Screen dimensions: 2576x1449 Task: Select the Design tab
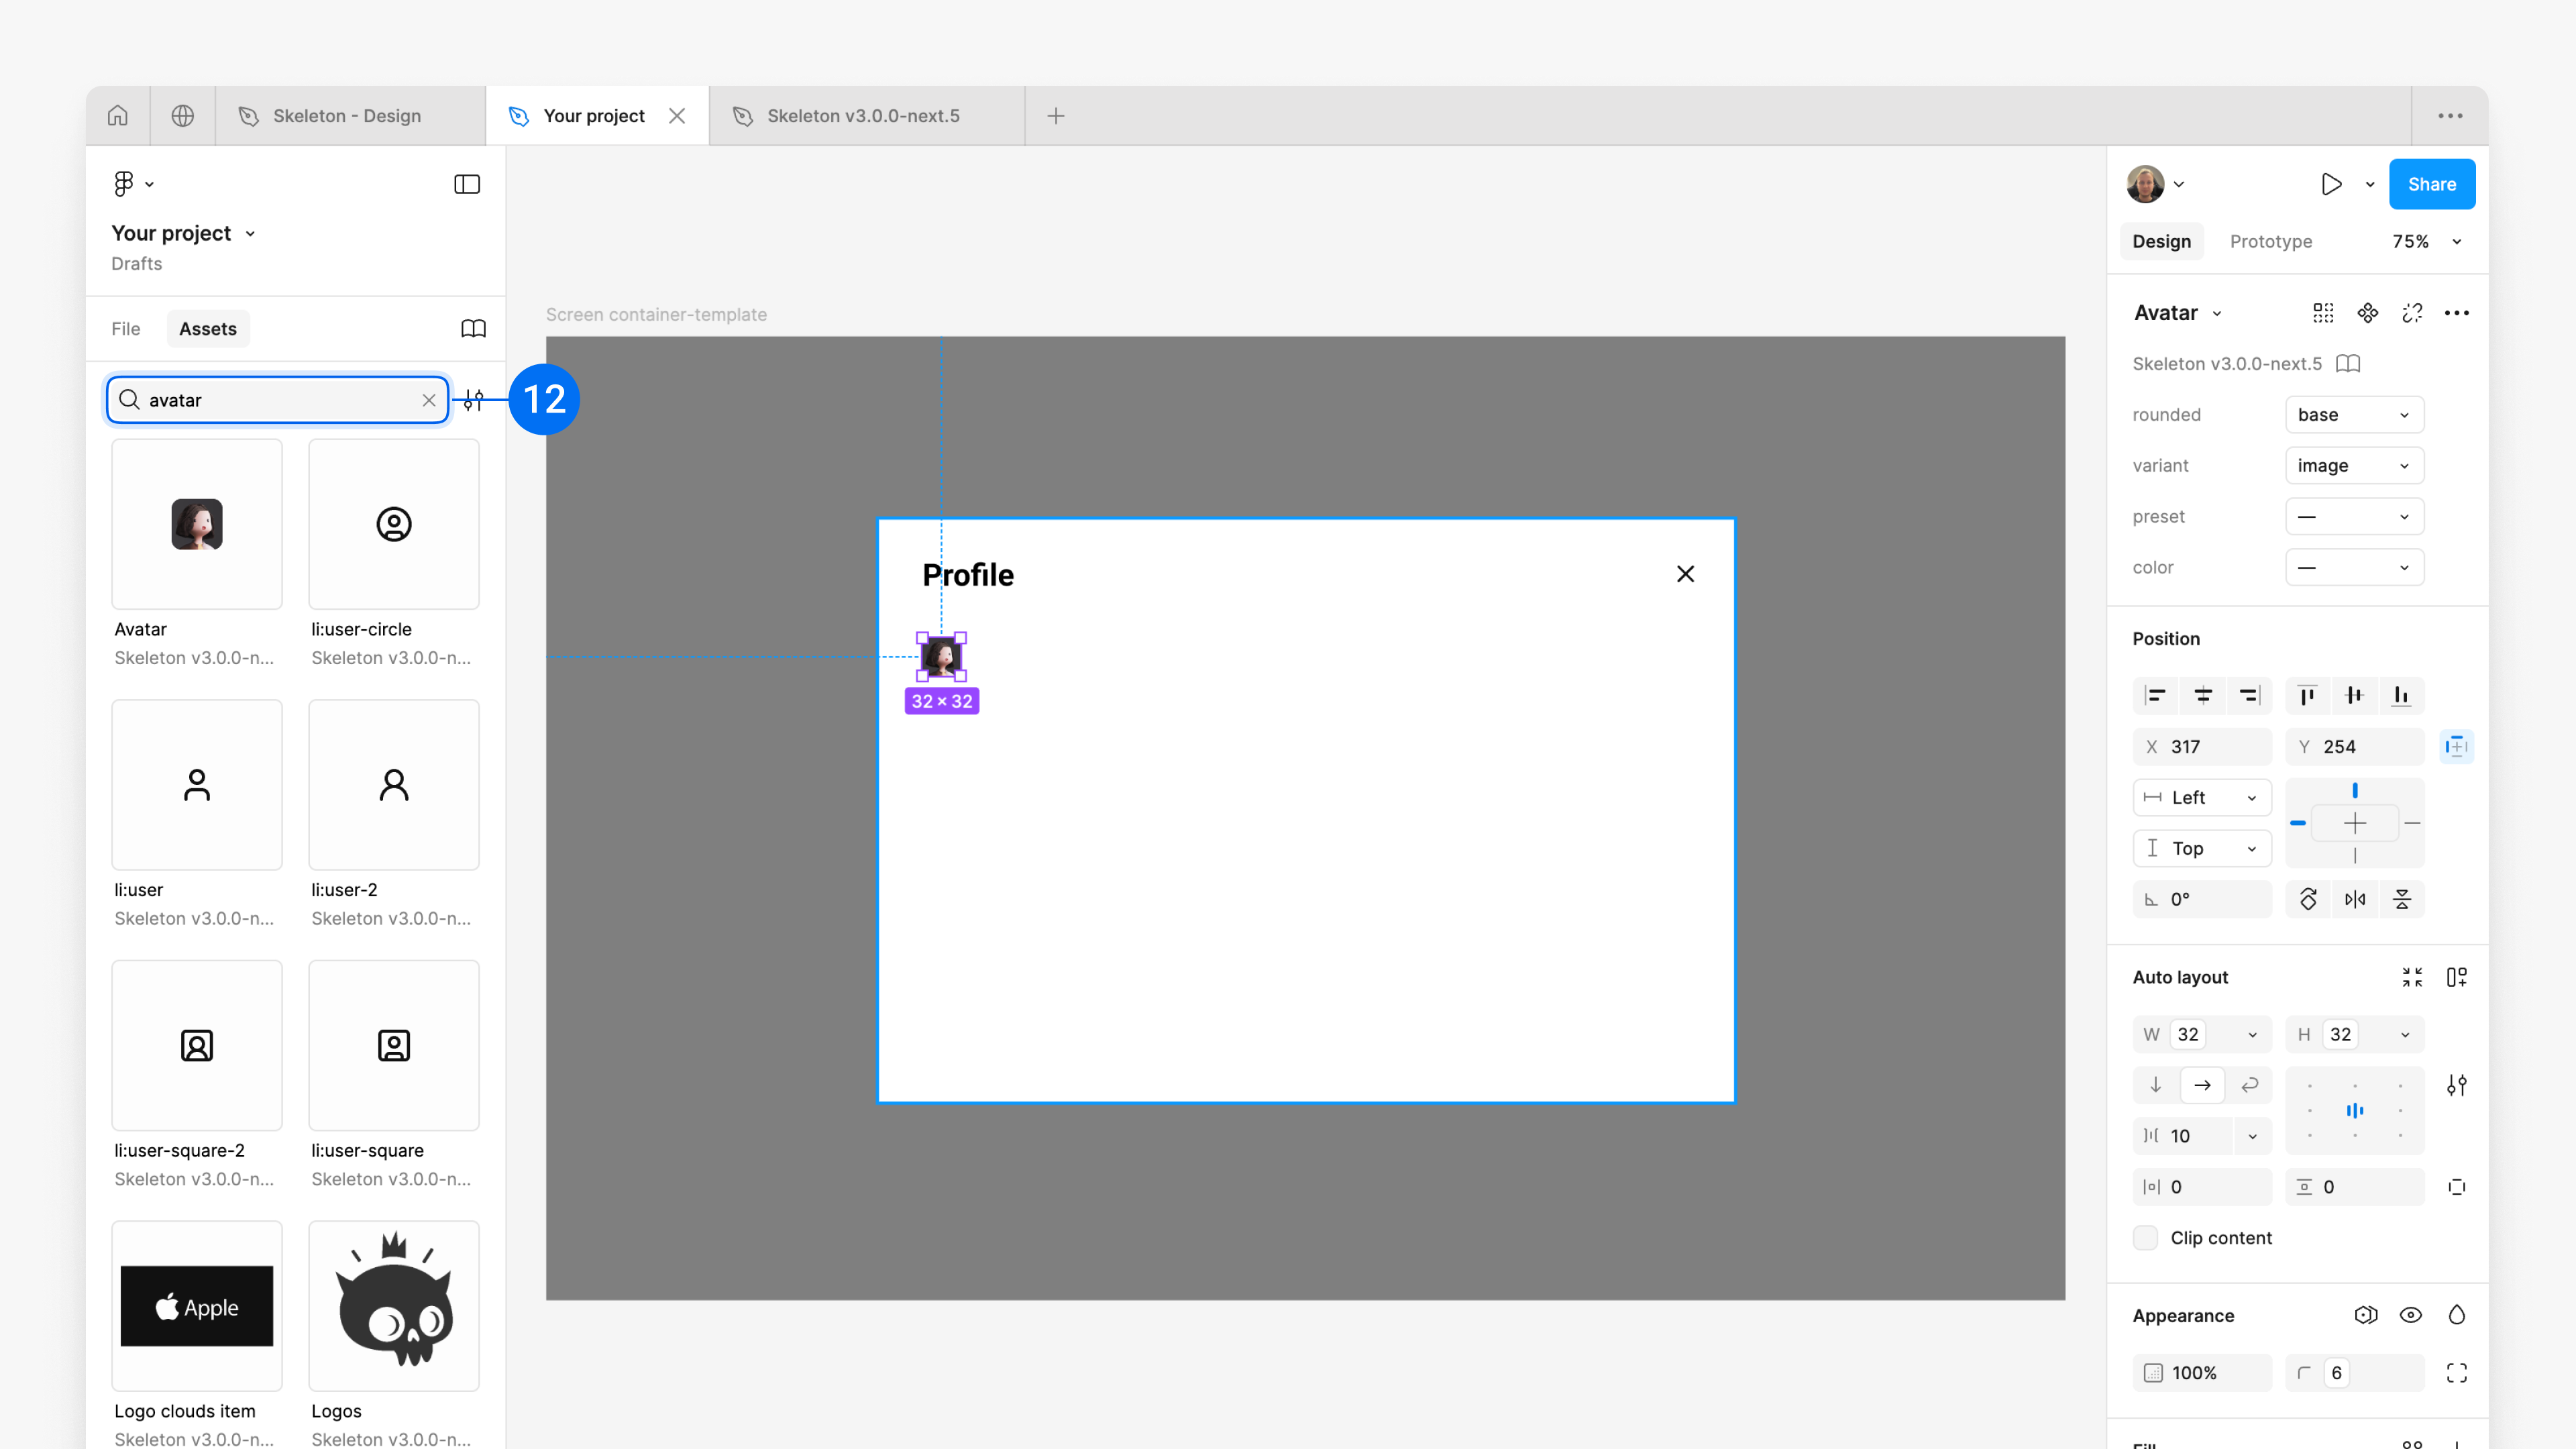click(2162, 242)
